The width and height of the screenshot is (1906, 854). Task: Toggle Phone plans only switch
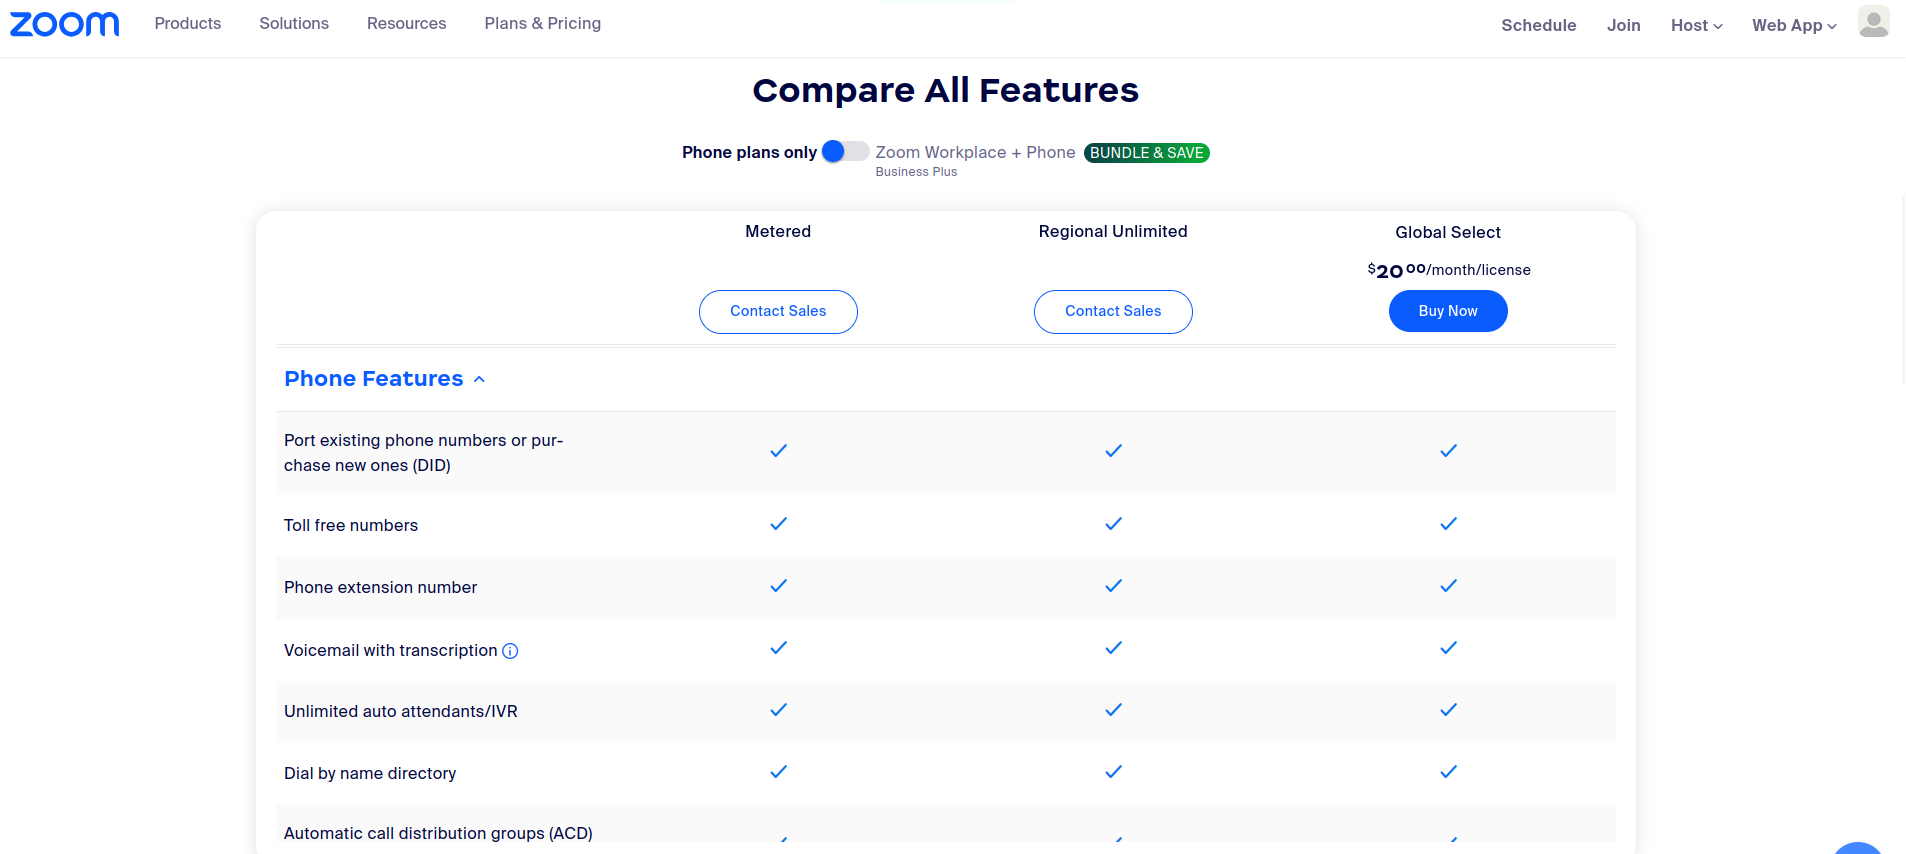point(845,152)
